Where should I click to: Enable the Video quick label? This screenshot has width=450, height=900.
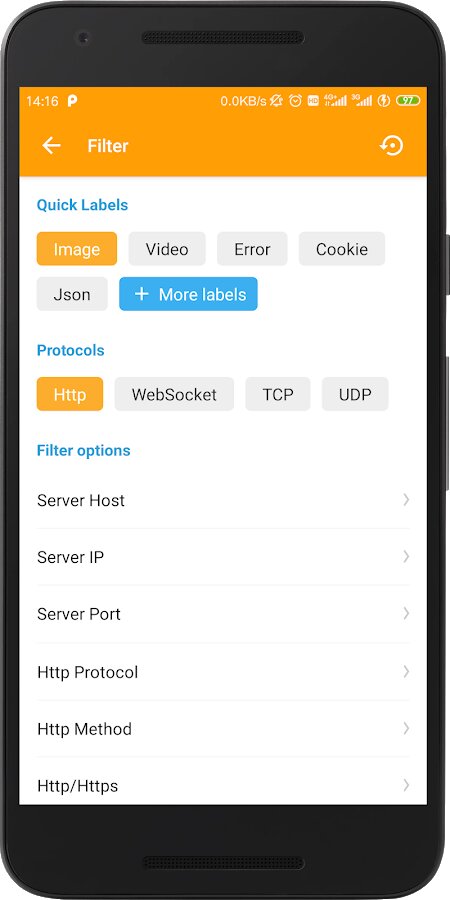pyautogui.click(x=167, y=249)
